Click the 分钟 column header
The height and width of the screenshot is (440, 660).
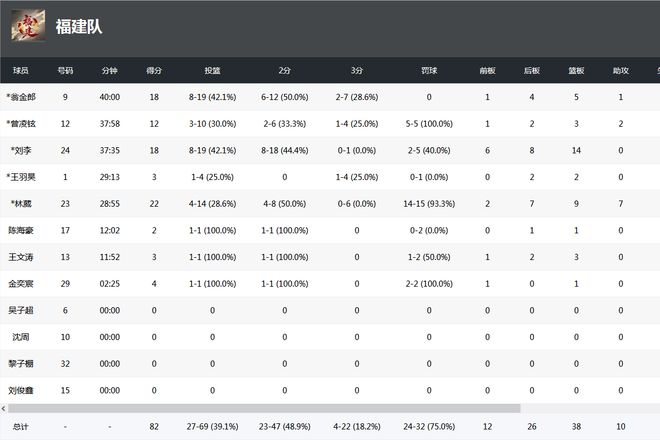(x=110, y=71)
